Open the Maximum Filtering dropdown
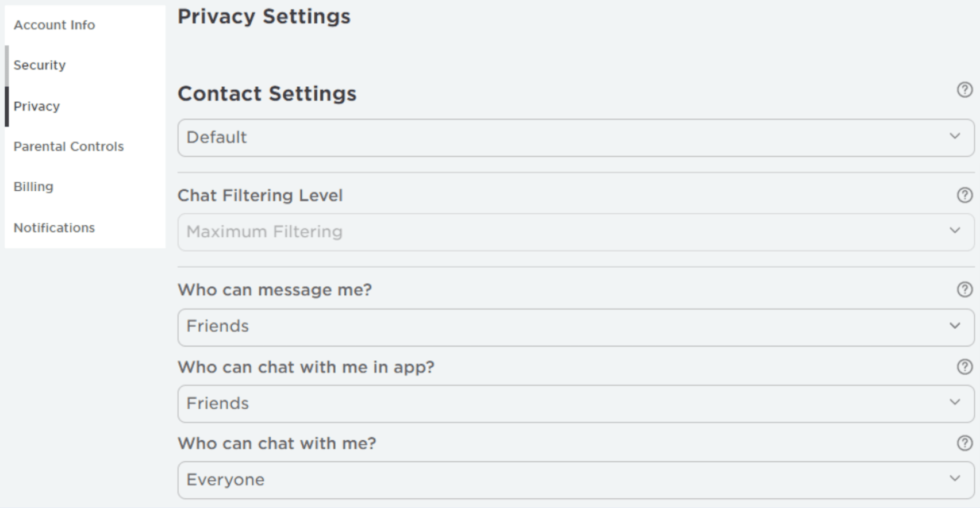 click(x=575, y=232)
